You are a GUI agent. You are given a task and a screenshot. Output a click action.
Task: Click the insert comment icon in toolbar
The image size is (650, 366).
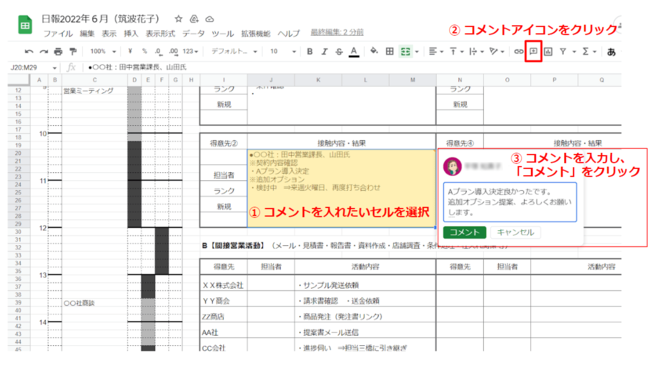533,51
